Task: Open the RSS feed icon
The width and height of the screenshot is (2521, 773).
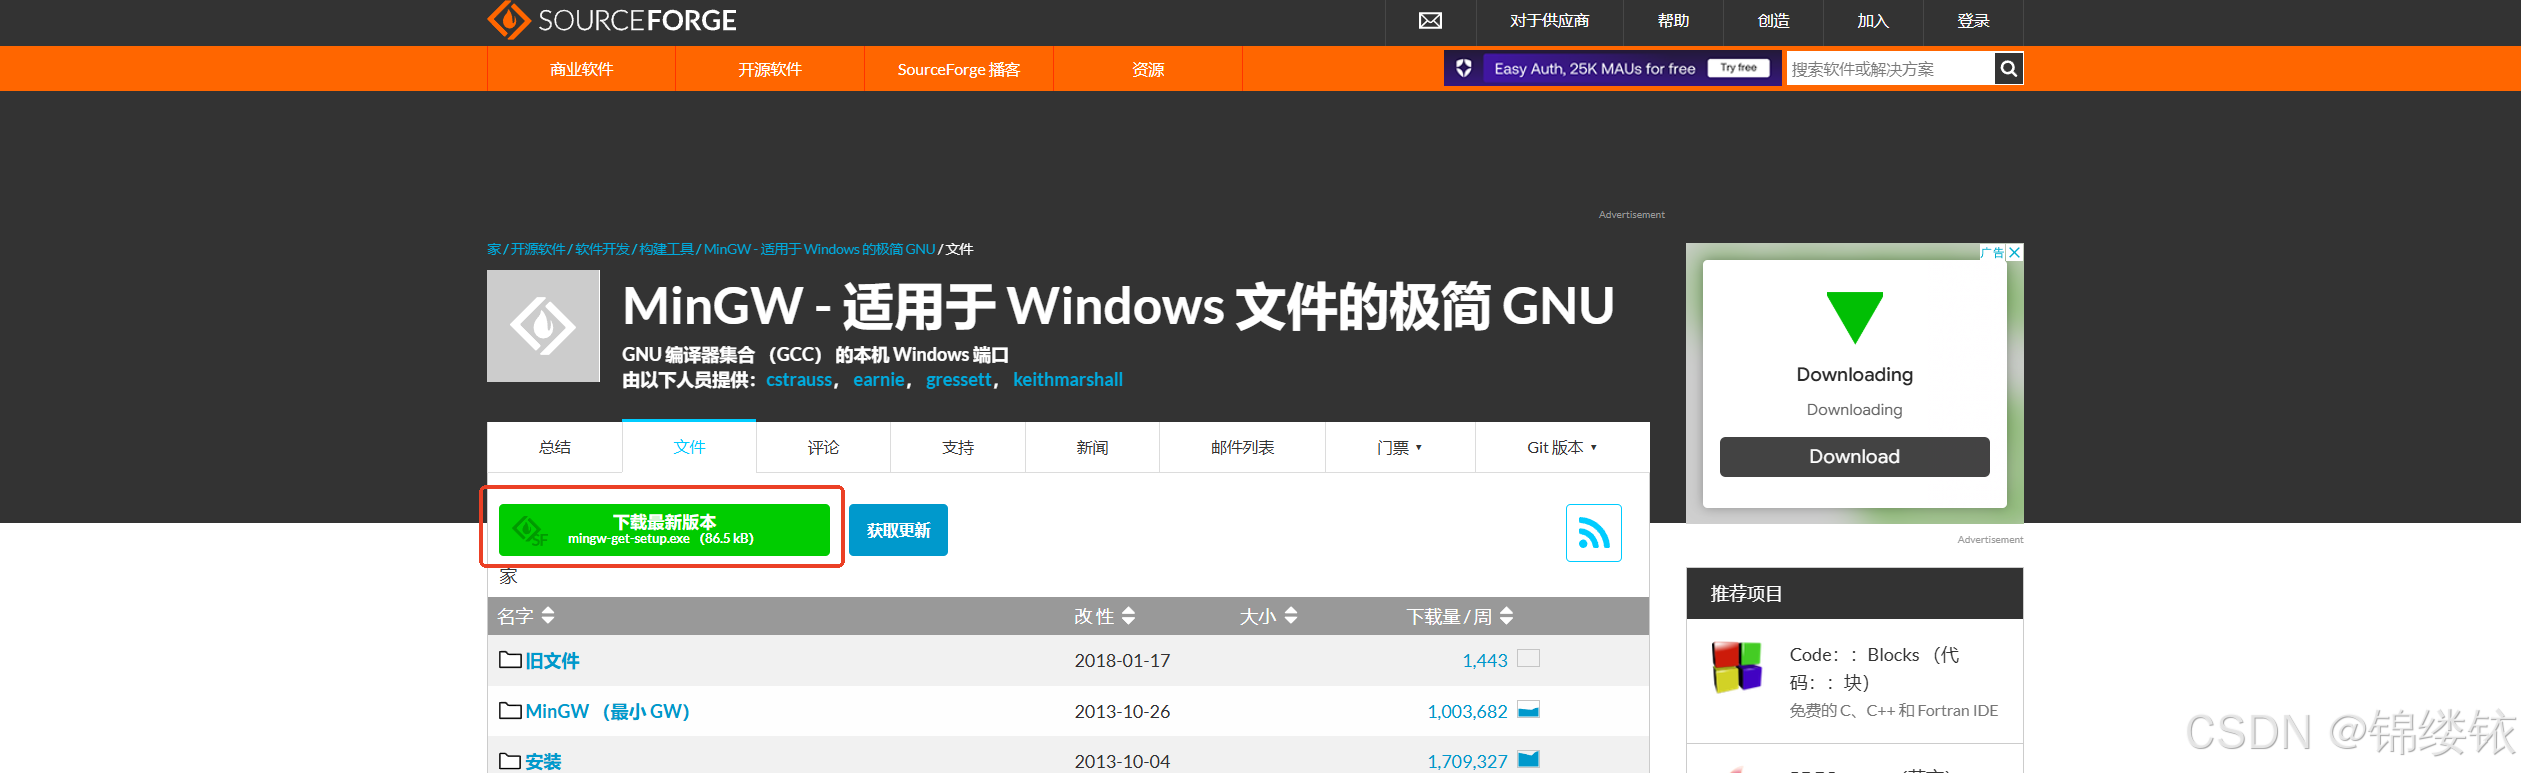Action: point(1593,533)
